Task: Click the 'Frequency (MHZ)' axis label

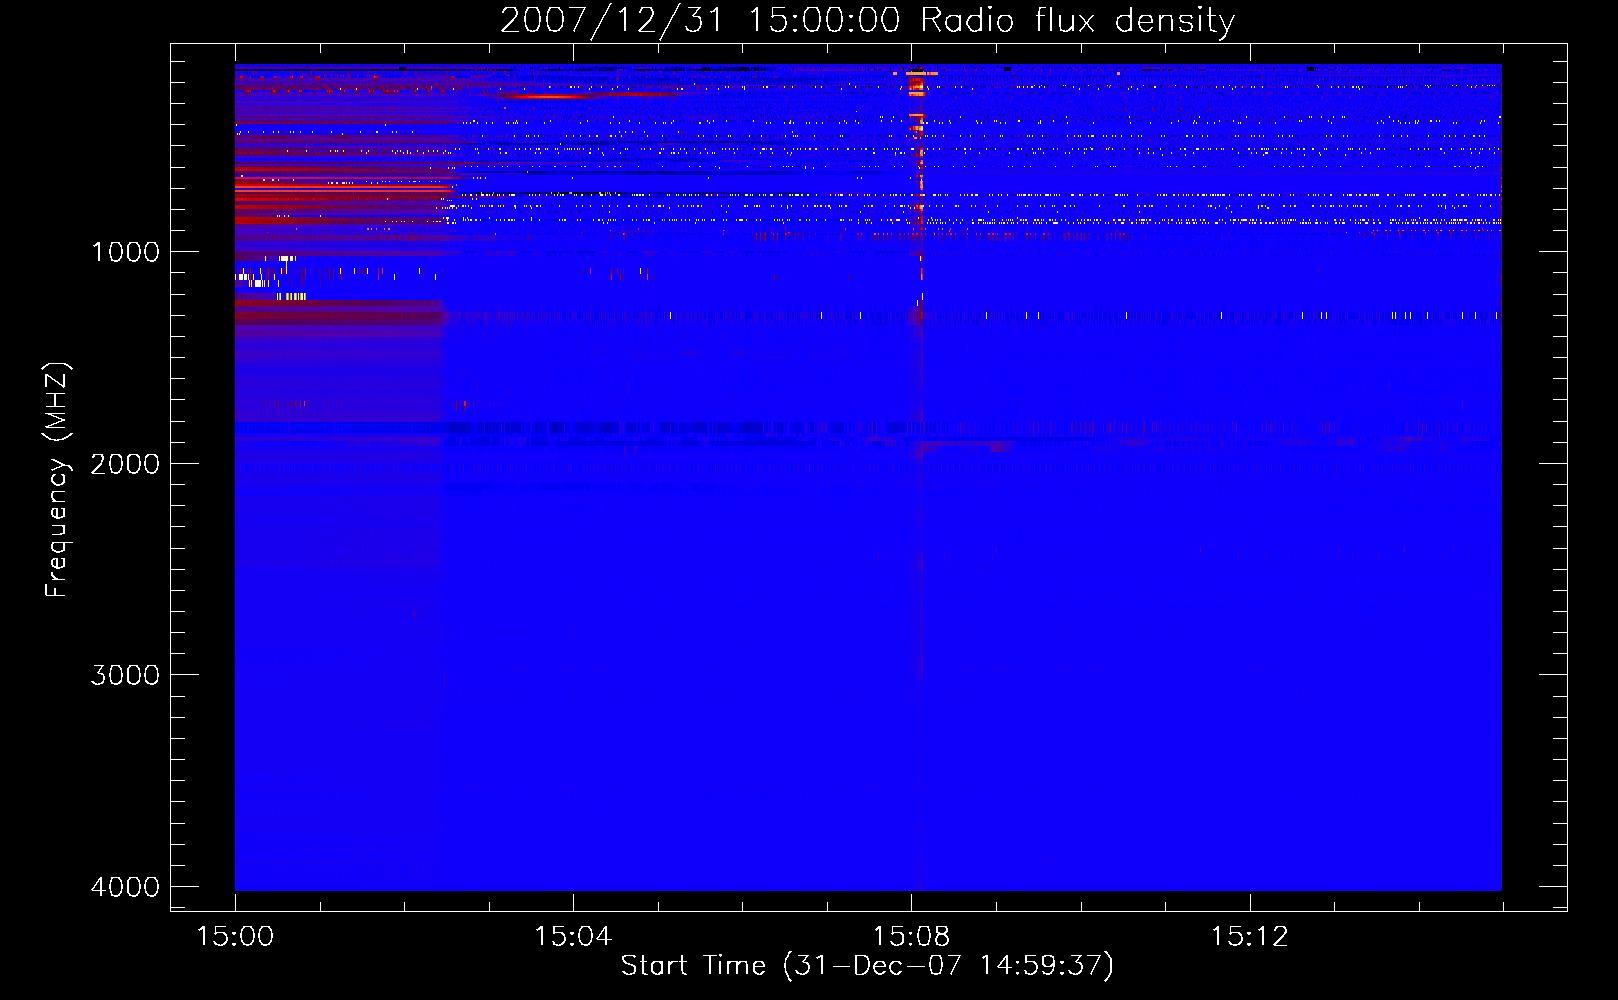Action: tap(58, 480)
